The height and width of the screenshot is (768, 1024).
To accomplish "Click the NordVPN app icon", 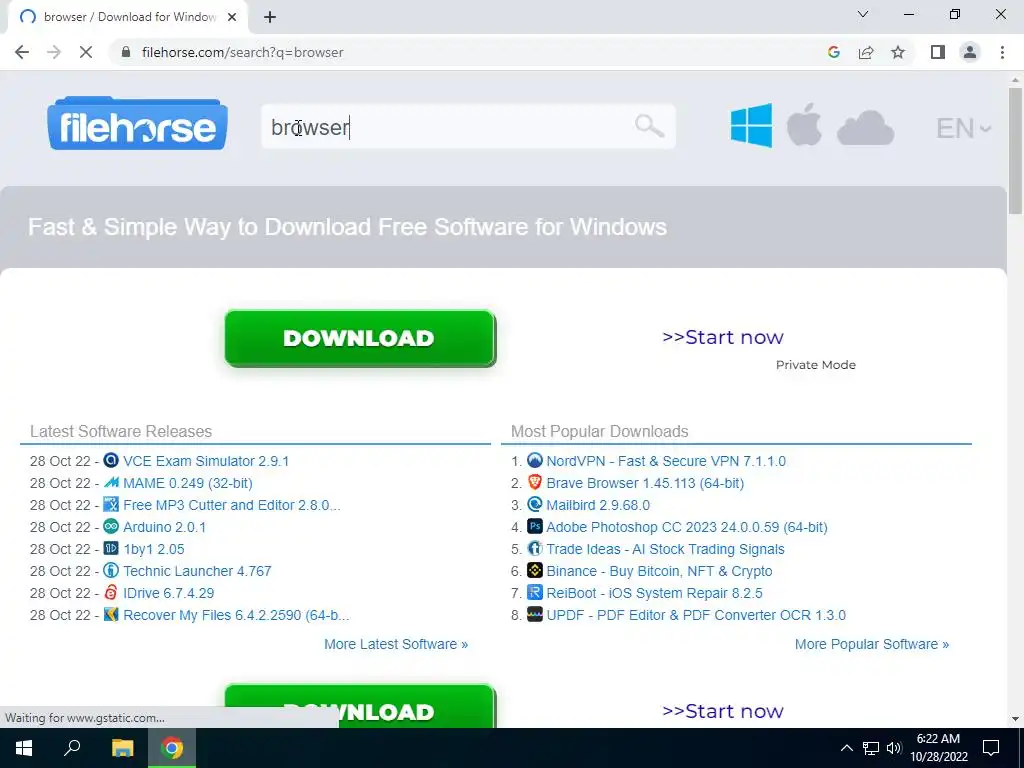I will click(535, 460).
